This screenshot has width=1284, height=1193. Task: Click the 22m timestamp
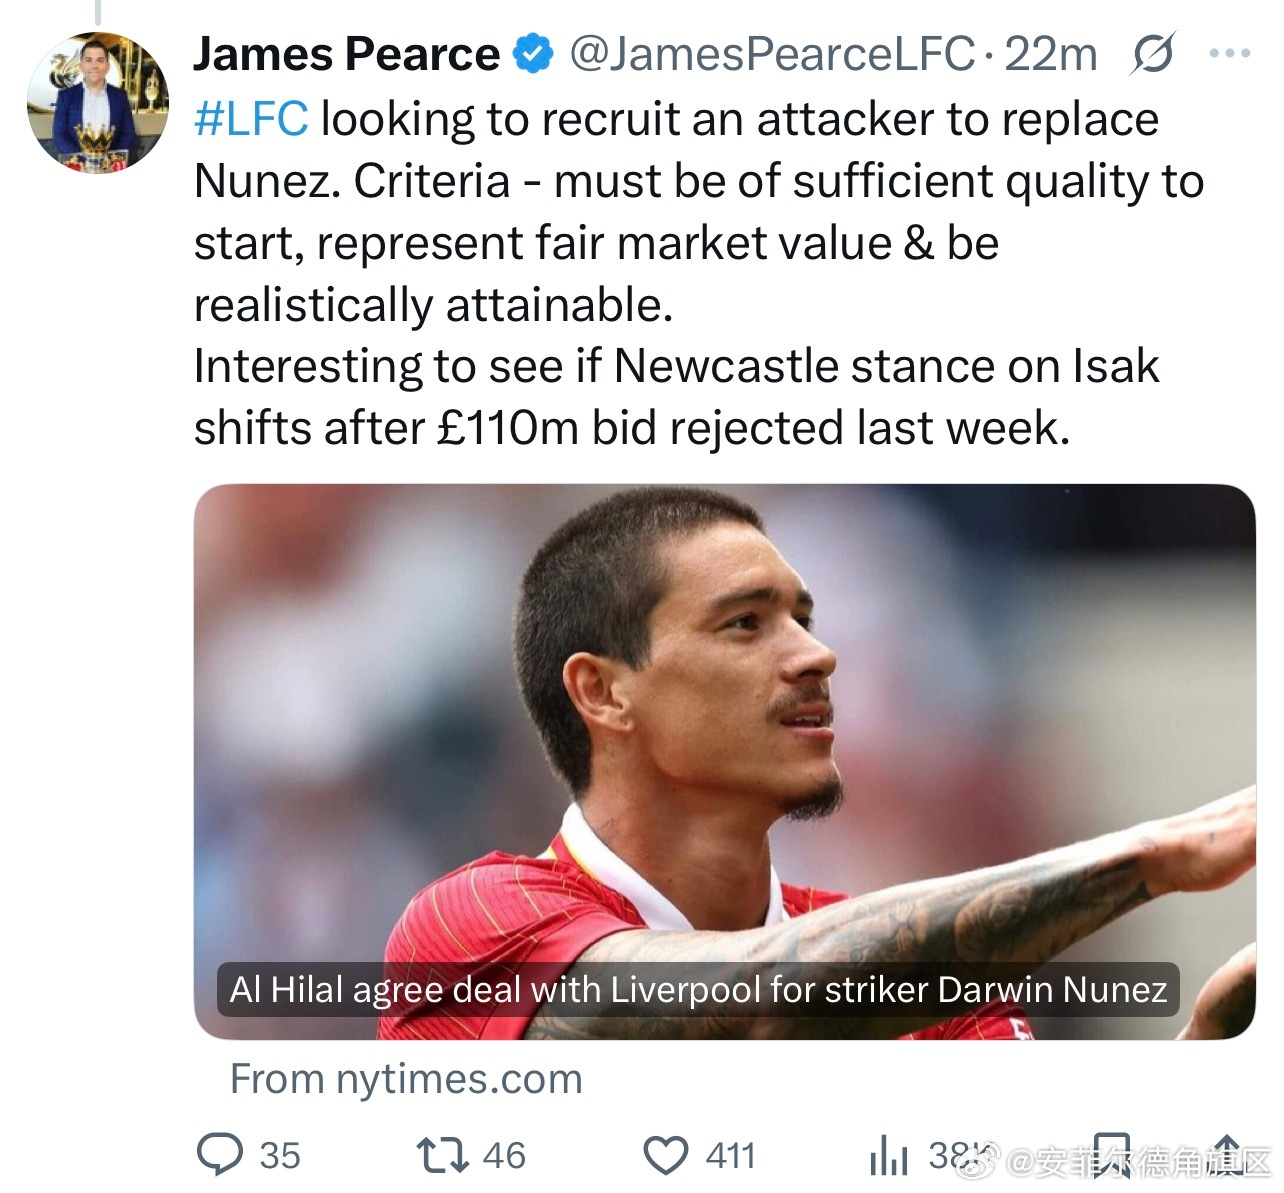(x=1050, y=54)
